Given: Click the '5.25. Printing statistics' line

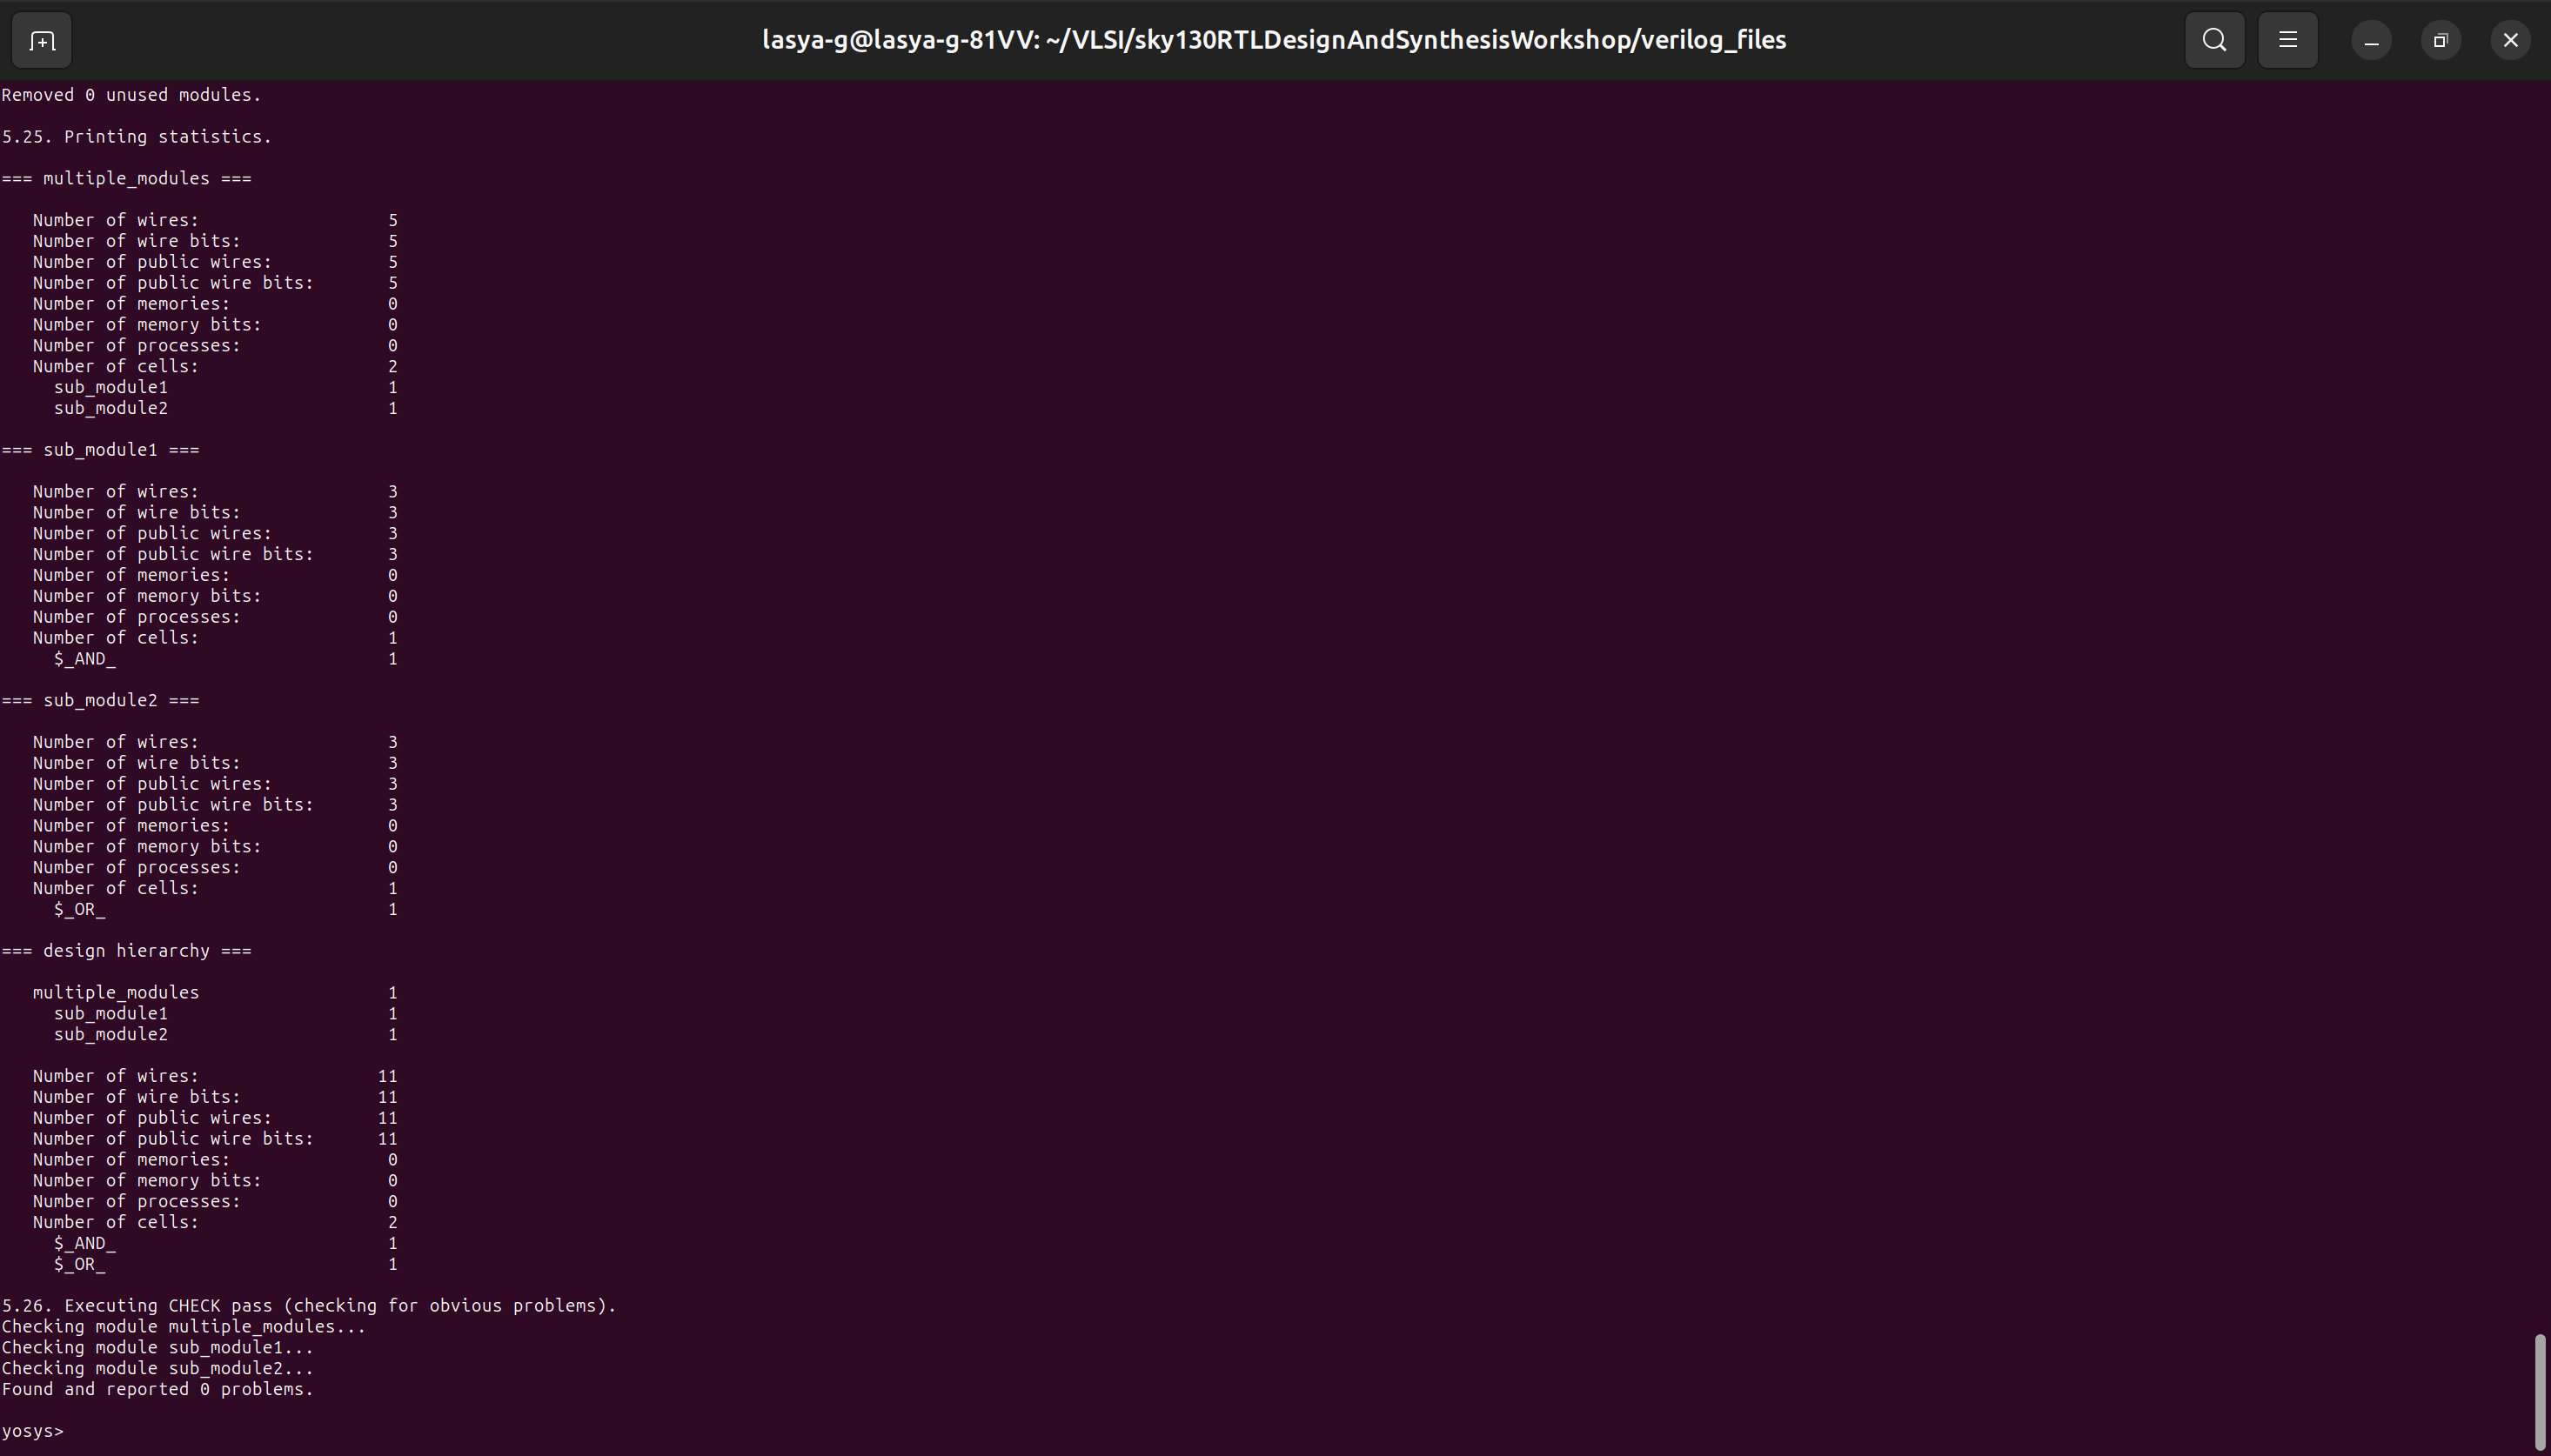Looking at the screenshot, I should click(x=137, y=136).
